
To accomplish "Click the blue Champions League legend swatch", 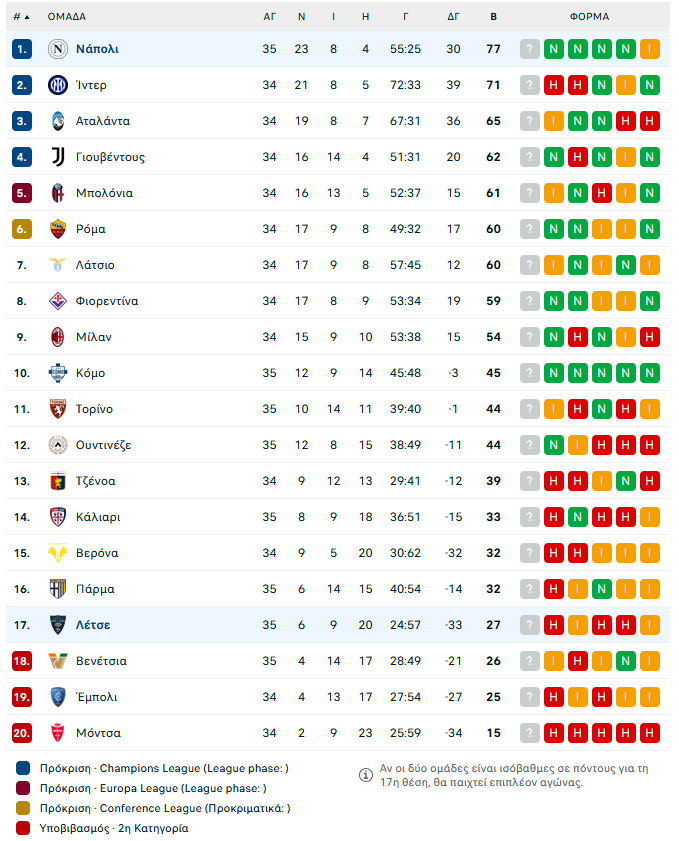I will click(23, 768).
